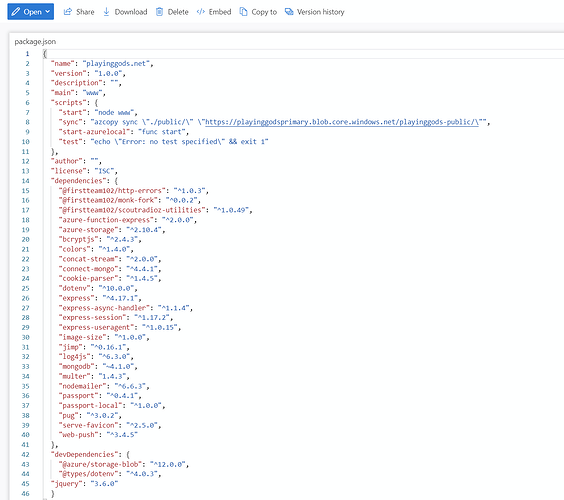Click "@firstteam102/monk-fork" dependency name

click(x=108, y=200)
